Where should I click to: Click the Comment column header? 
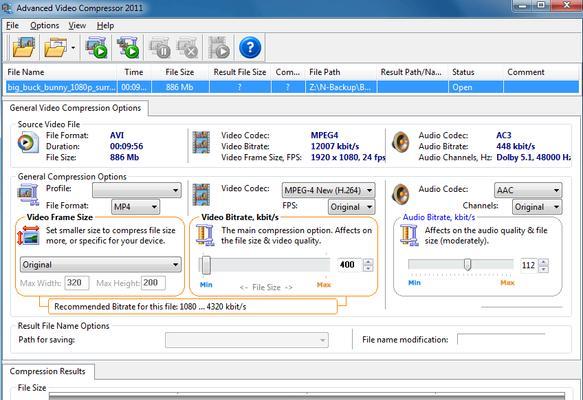pos(541,72)
